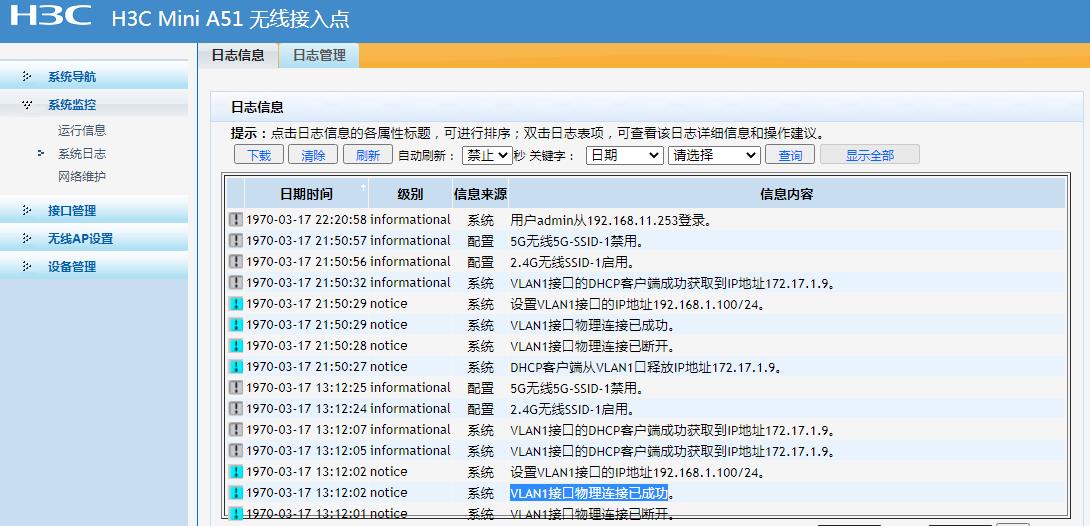Select 21:50:28 VLAN1接口物理连接已断开 message
Viewport: 1090px width, 526px height.
[x=593, y=346]
